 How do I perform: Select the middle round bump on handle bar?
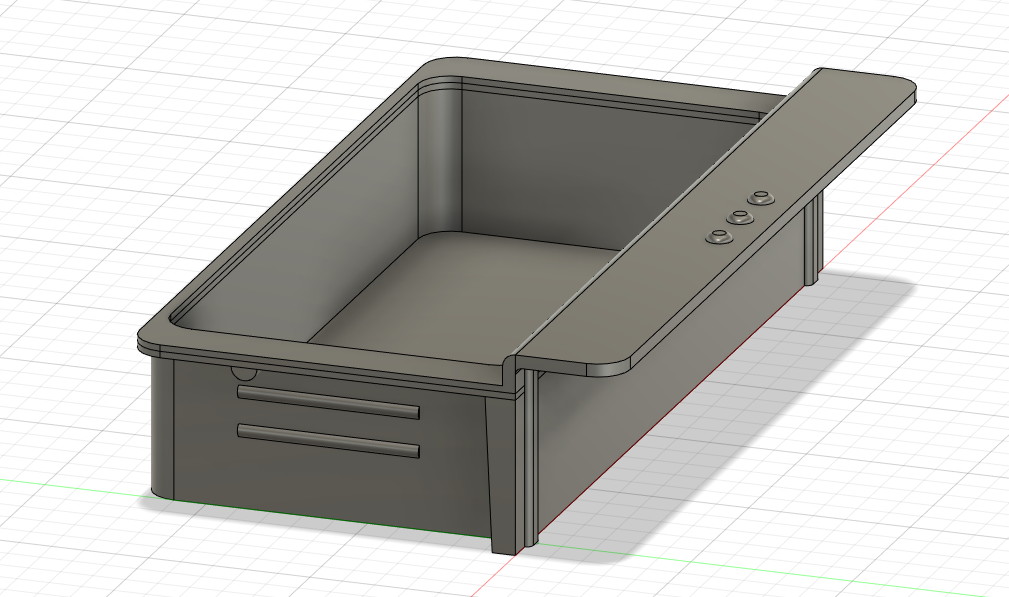point(740,218)
